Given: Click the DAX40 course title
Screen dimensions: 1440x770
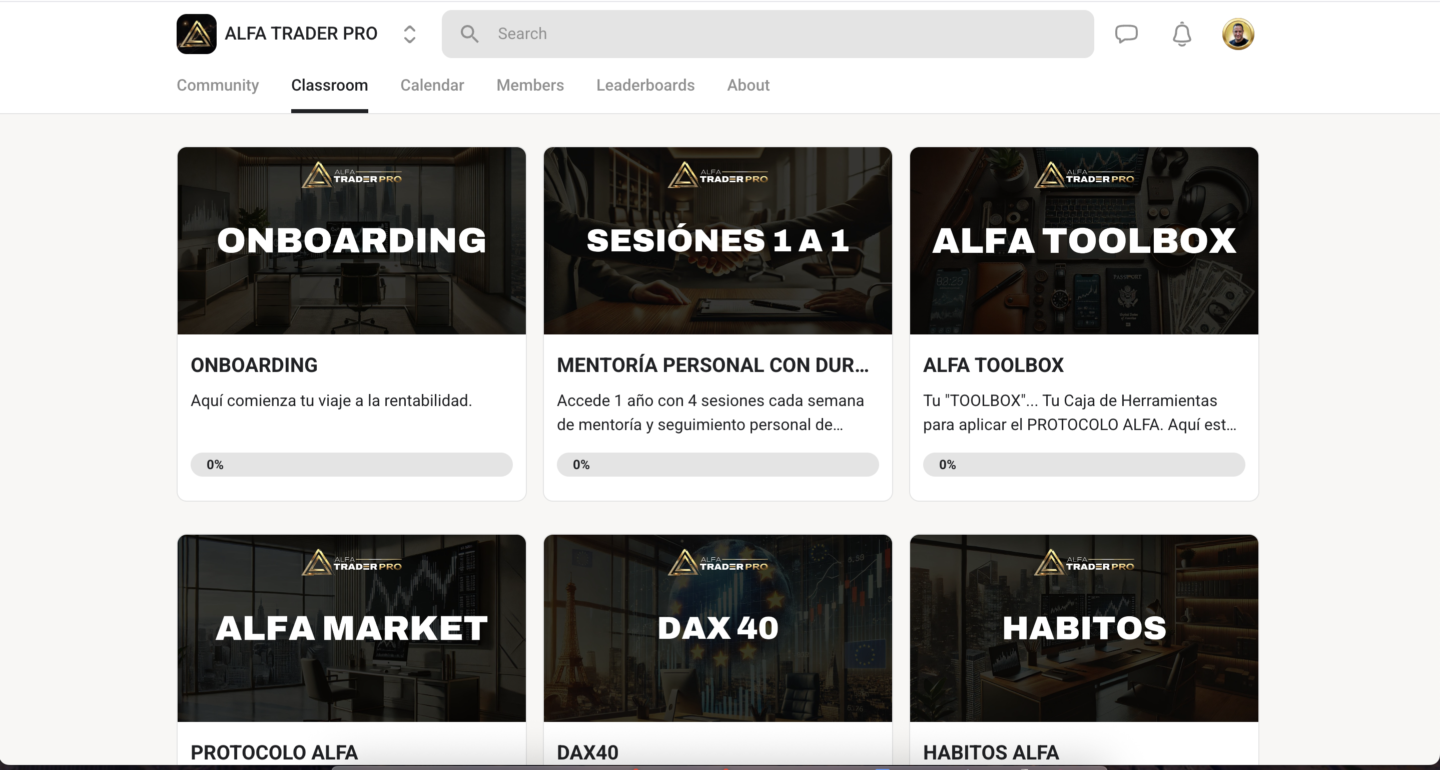Looking at the screenshot, I should [x=588, y=753].
